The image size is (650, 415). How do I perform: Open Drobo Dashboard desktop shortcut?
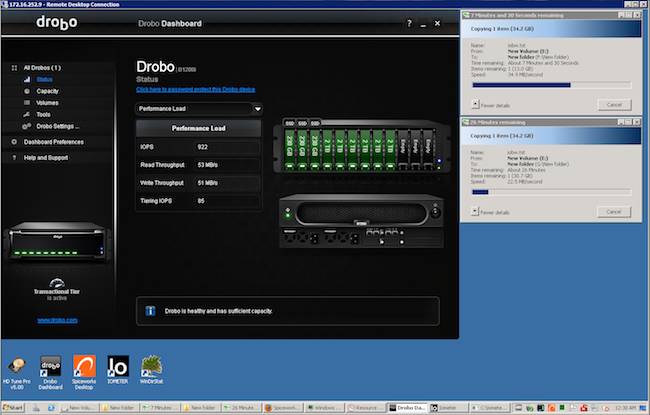tap(51, 373)
